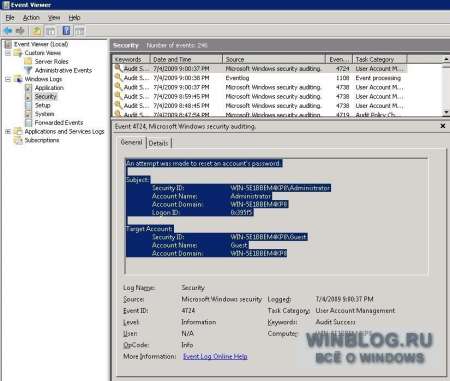Click the Security log icon in tree
450x381 pixels.
(x=28, y=96)
